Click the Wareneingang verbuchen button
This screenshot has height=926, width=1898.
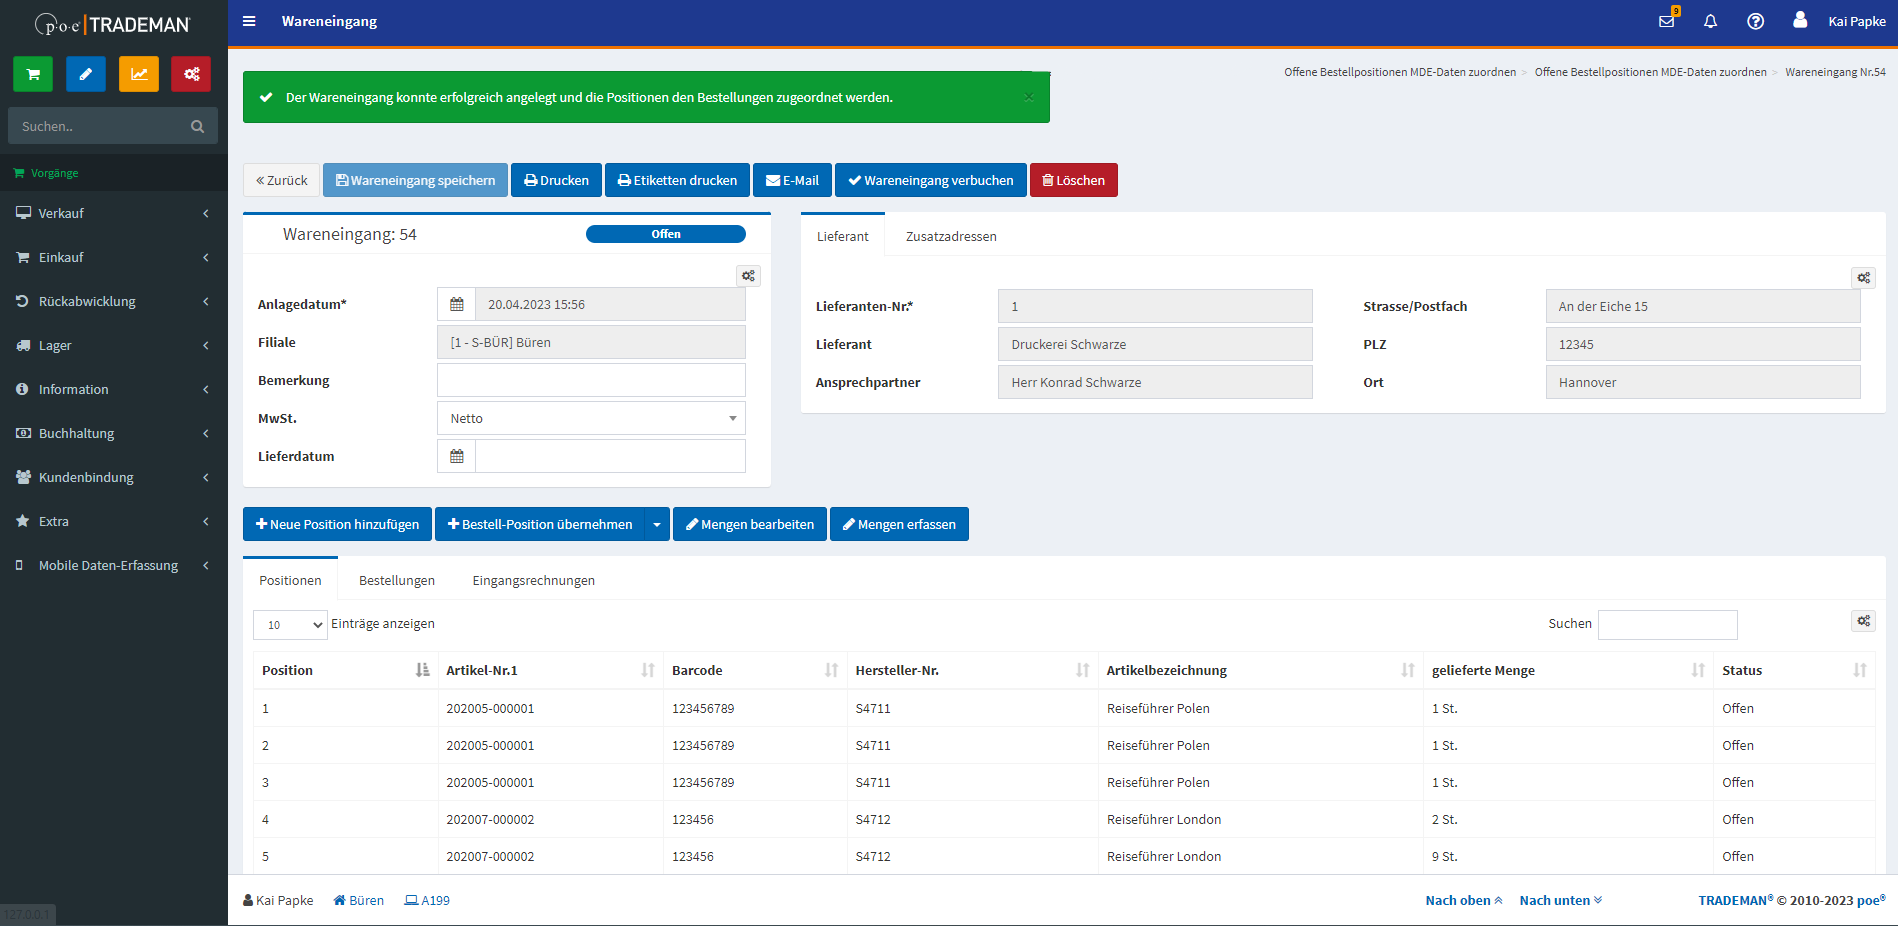point(930,180)
